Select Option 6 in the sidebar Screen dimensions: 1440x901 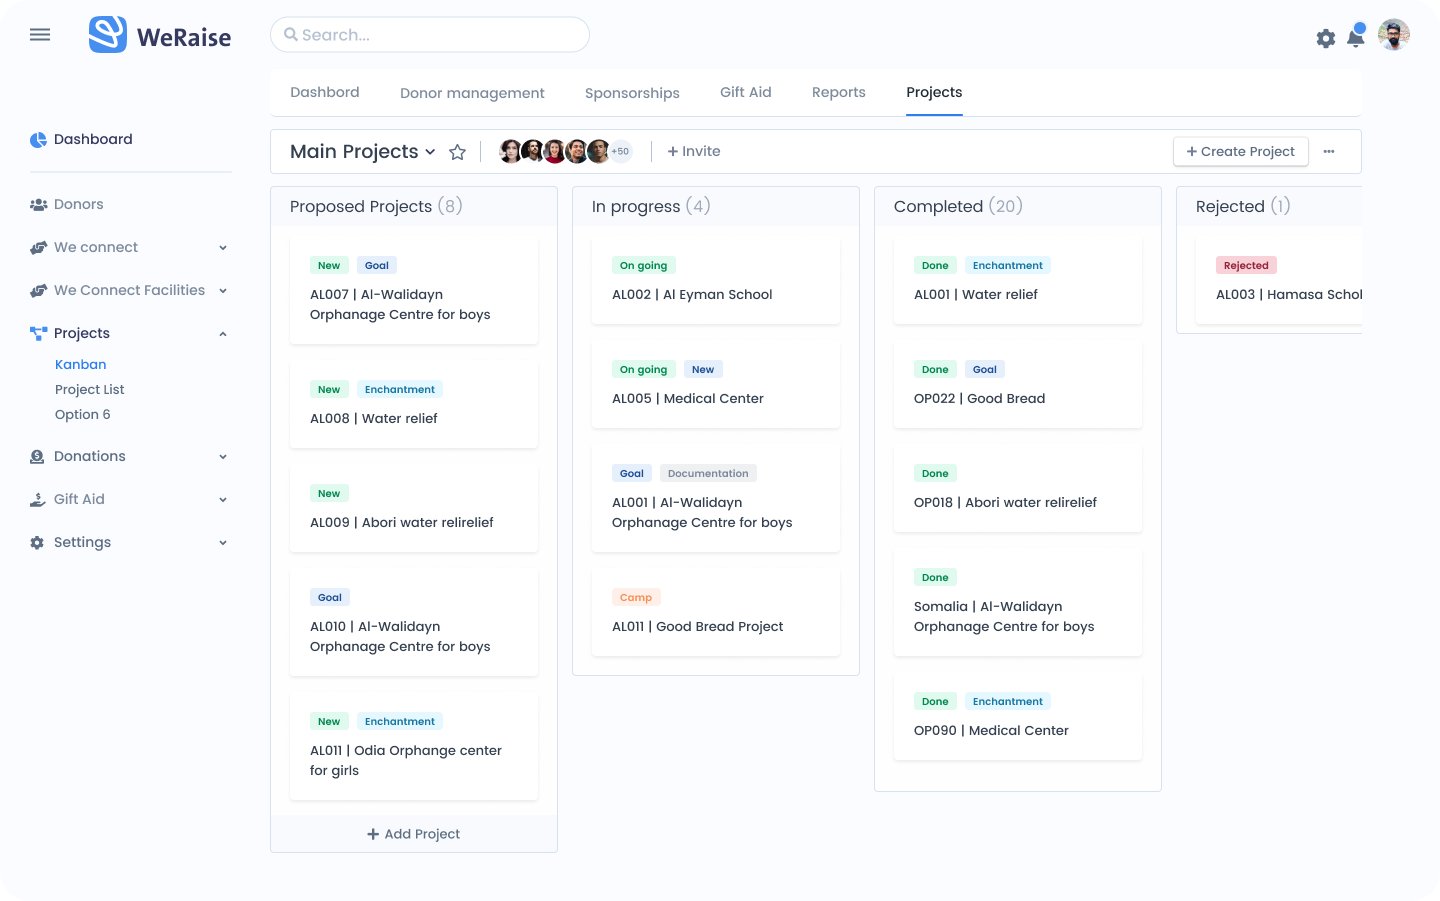pyautogui.click(x=83, y=415)
